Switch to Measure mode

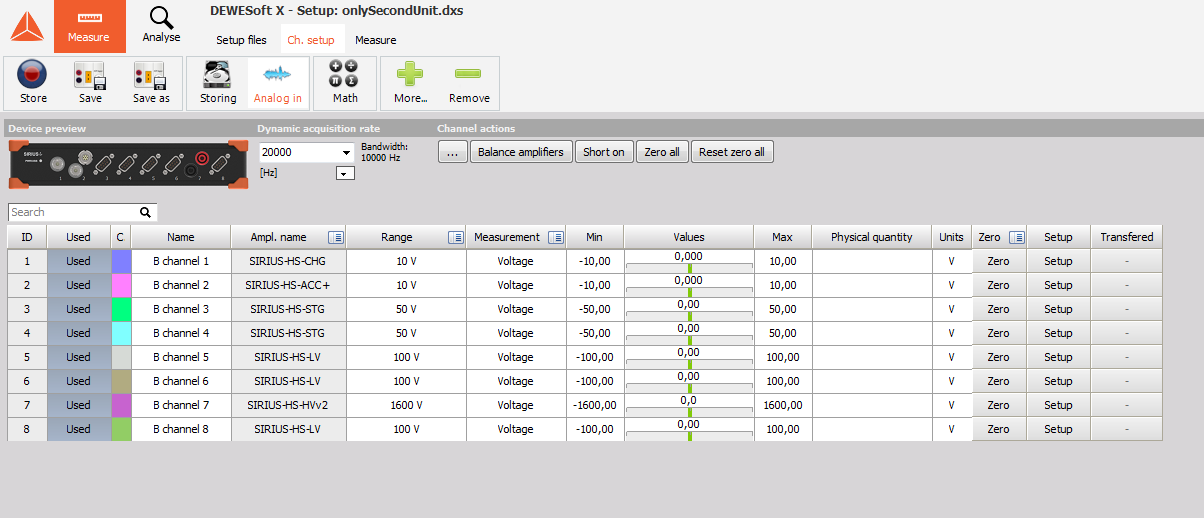tap(89, 26)
